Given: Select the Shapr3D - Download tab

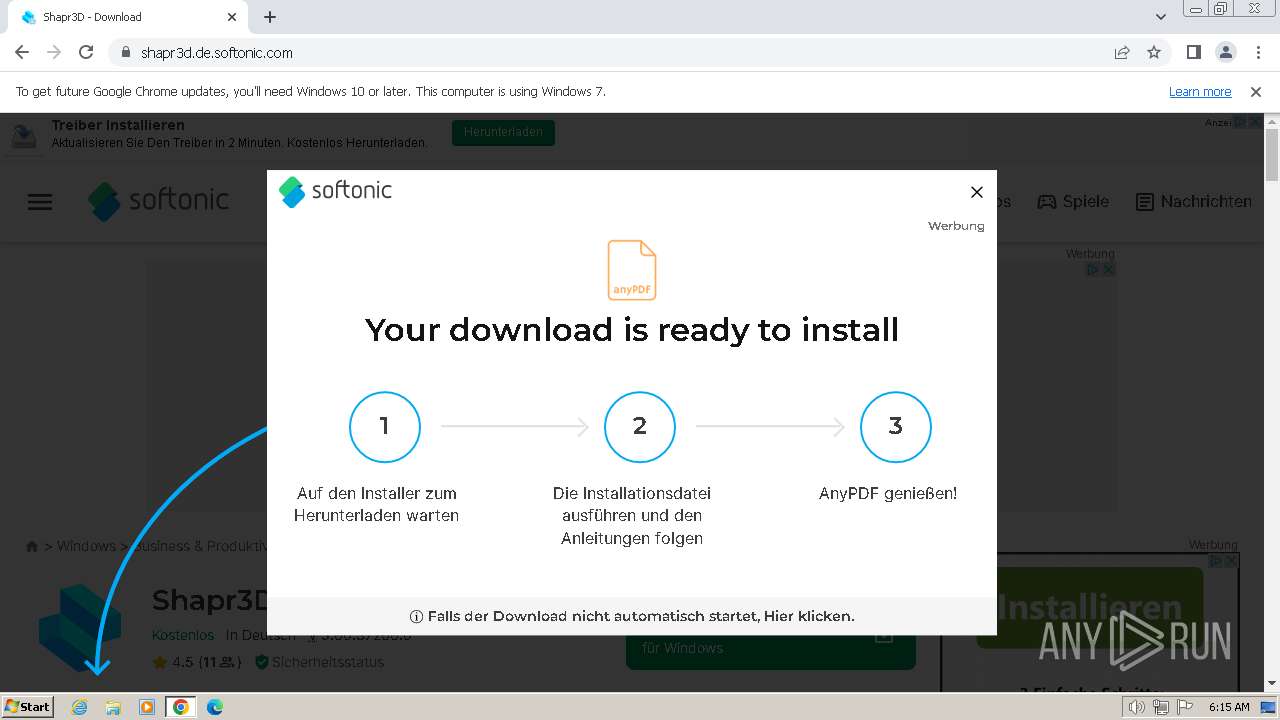Looking at the screenshot, I should (x=127, y=17).
